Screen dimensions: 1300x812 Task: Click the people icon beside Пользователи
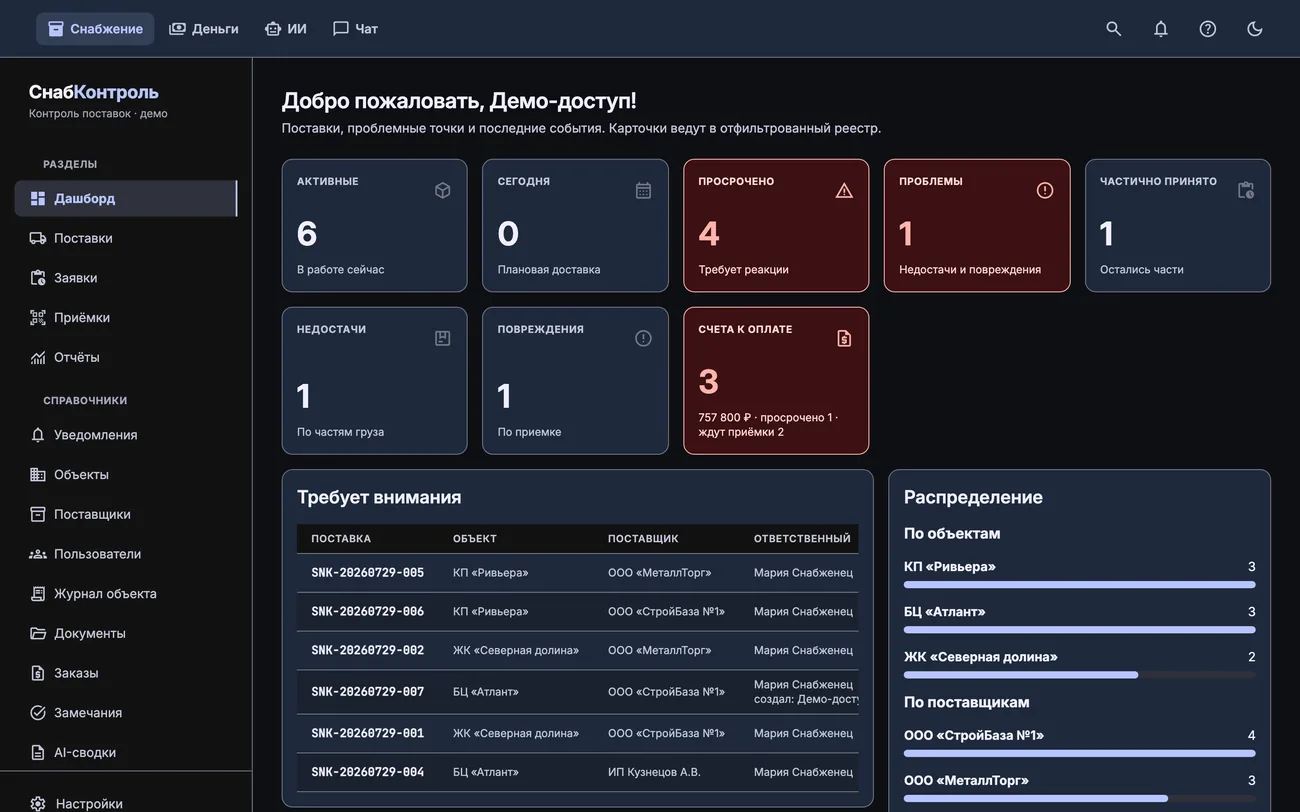(x=38, y=554)
